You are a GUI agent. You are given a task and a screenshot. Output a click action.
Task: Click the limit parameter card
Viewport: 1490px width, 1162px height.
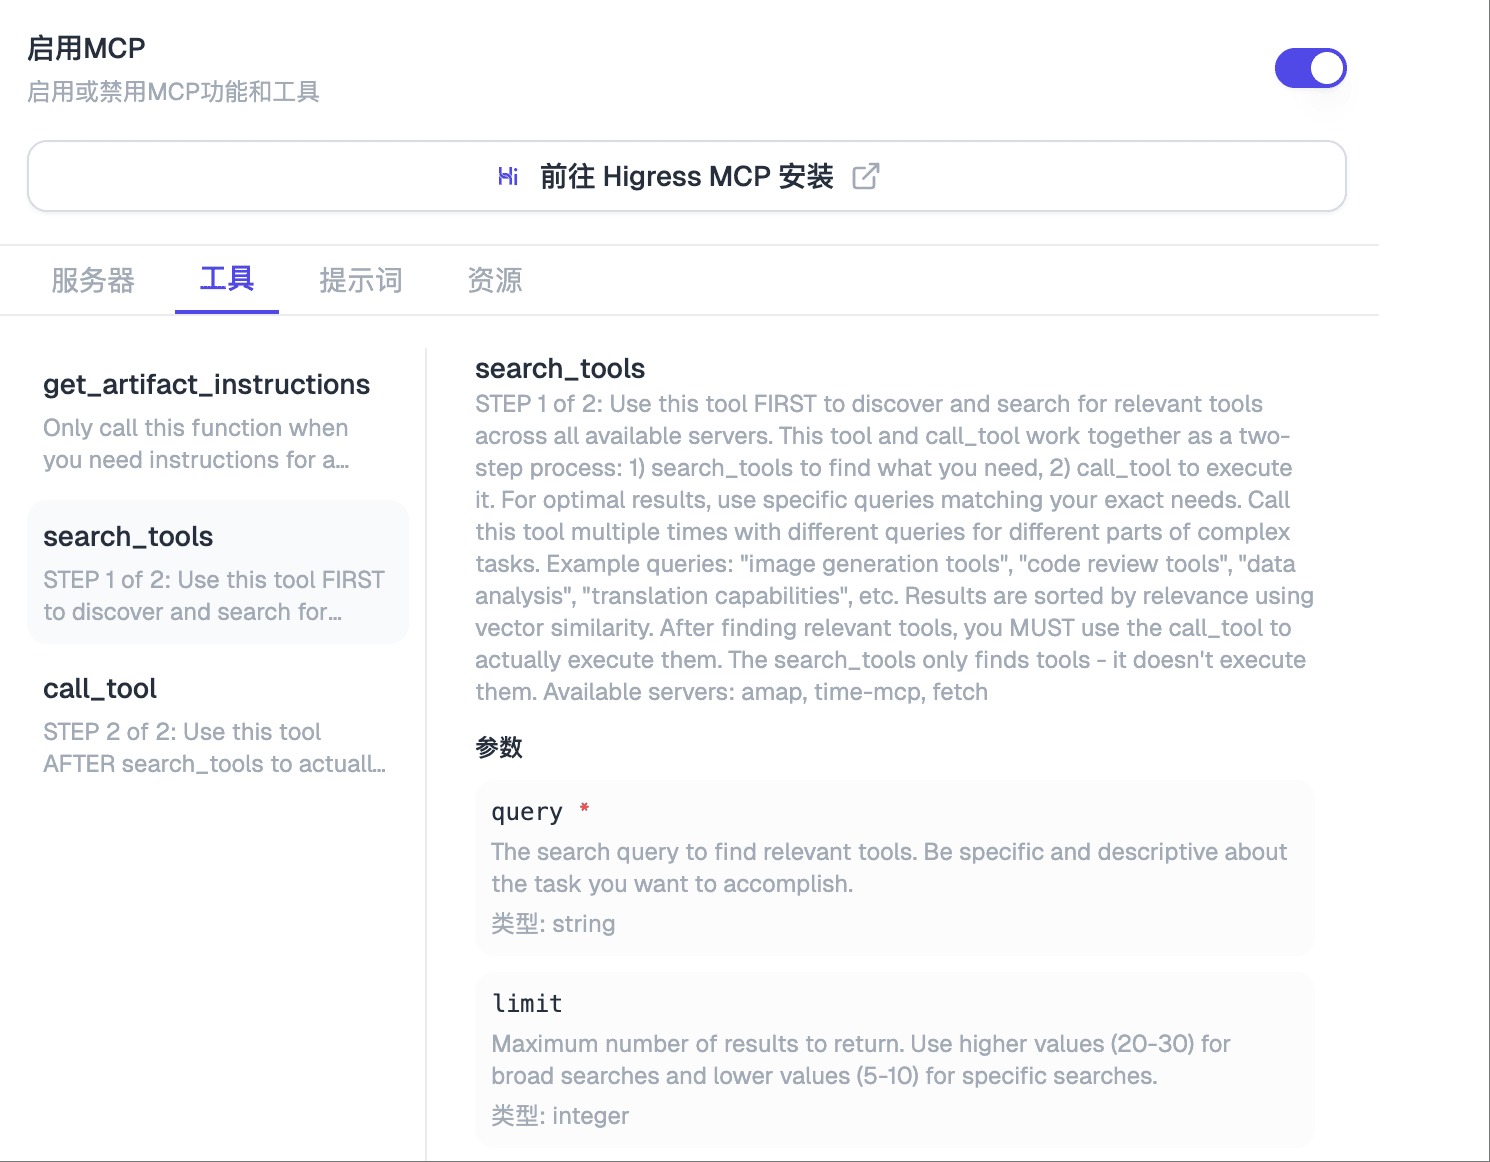click(894, 1058)
